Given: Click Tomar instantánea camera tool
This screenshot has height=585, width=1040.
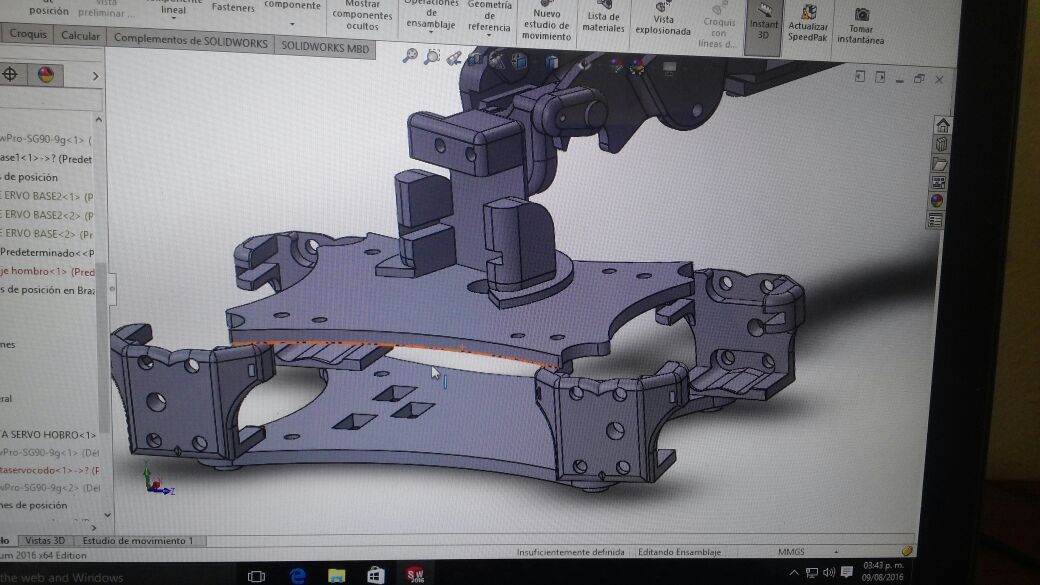Looking at the screenshot, I should click(860, 28).
